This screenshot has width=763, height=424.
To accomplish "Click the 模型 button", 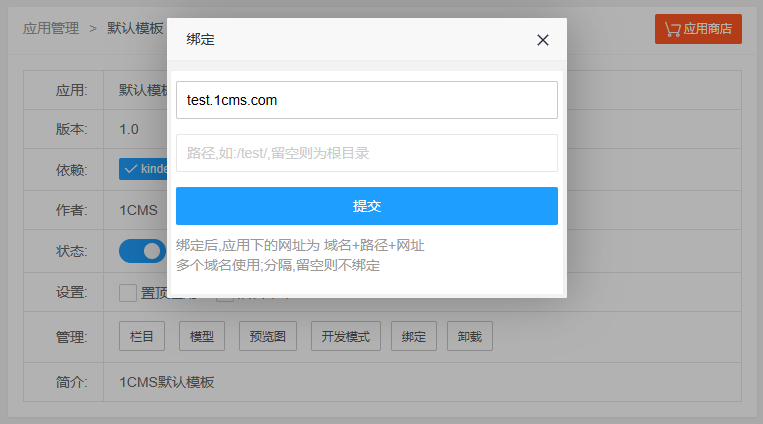I will pyautogui.click(x=202, y=337).
